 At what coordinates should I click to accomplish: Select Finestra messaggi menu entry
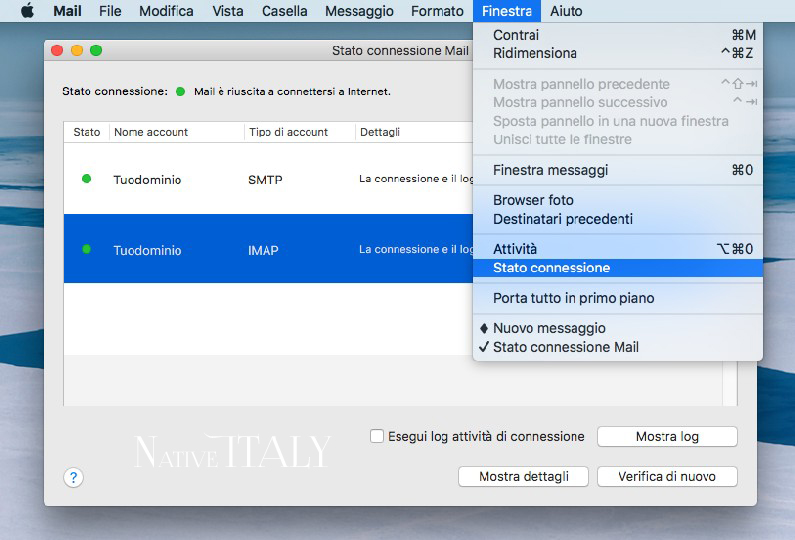618,170
